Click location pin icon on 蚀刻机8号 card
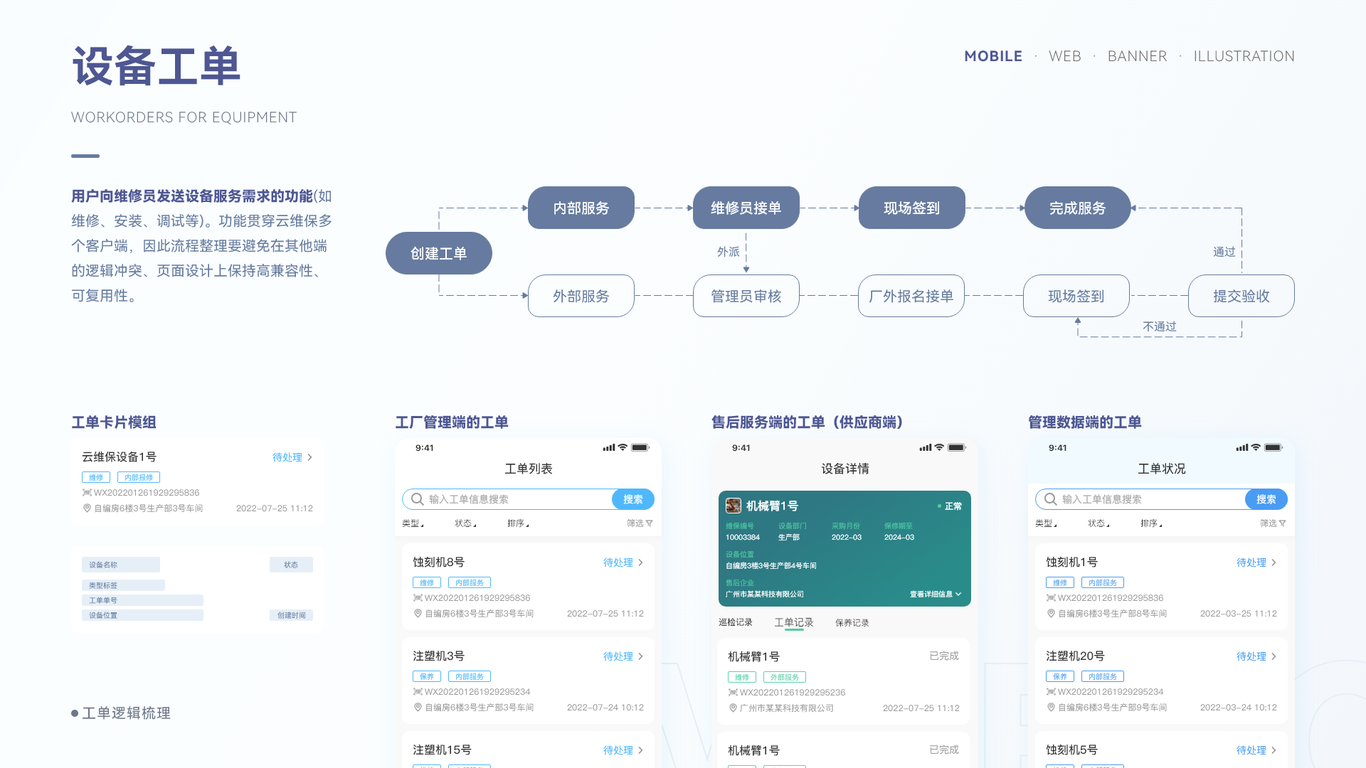This screenshot has width=1366, height=768. pos(418,613)
